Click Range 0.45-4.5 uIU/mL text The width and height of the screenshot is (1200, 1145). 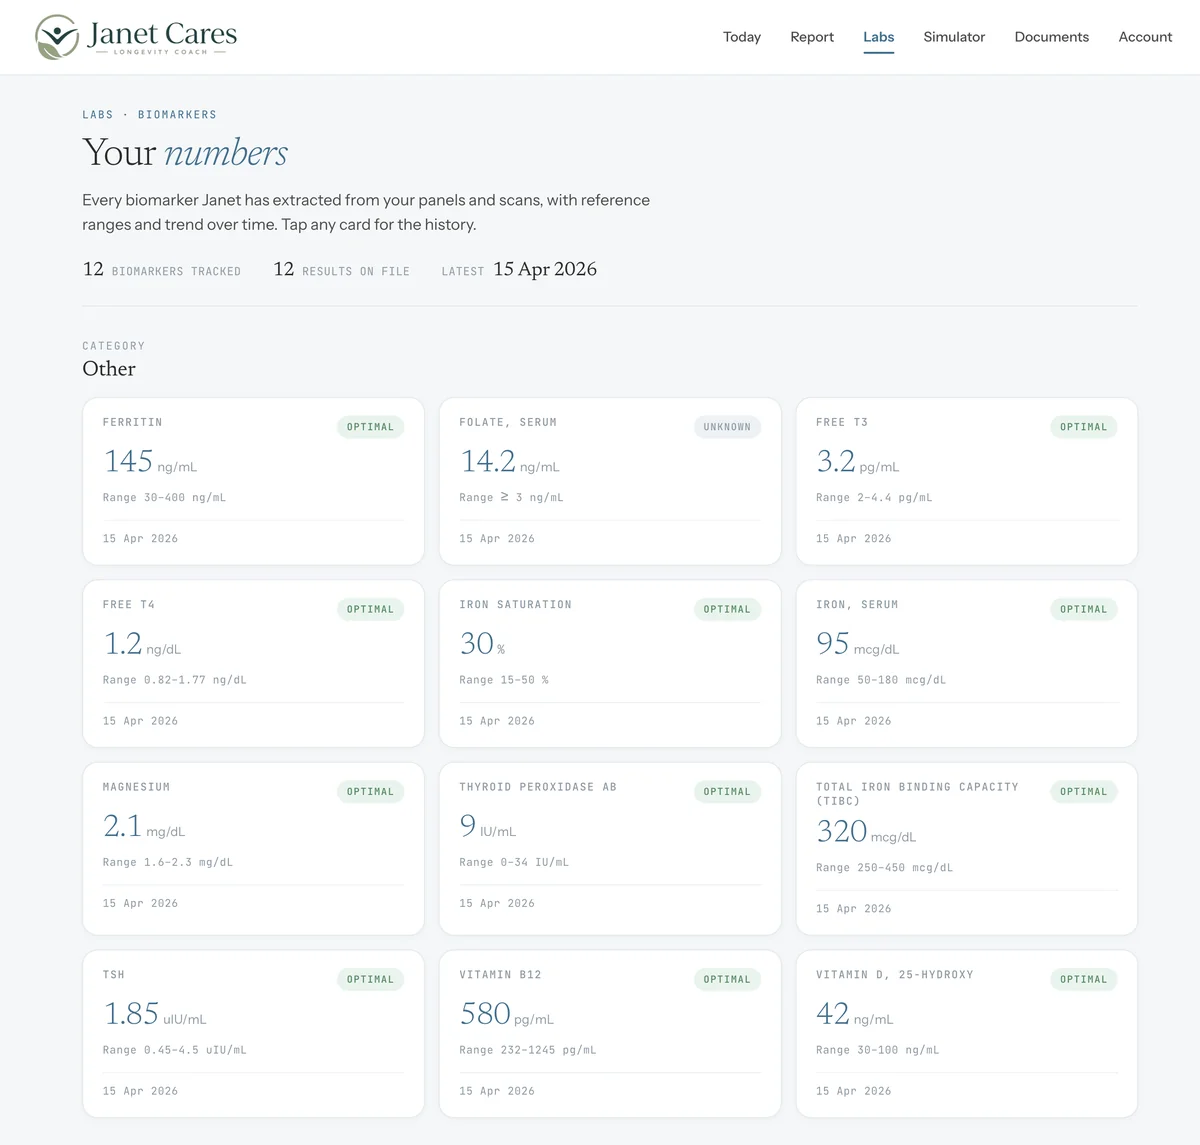click(x=175, y=1050)
